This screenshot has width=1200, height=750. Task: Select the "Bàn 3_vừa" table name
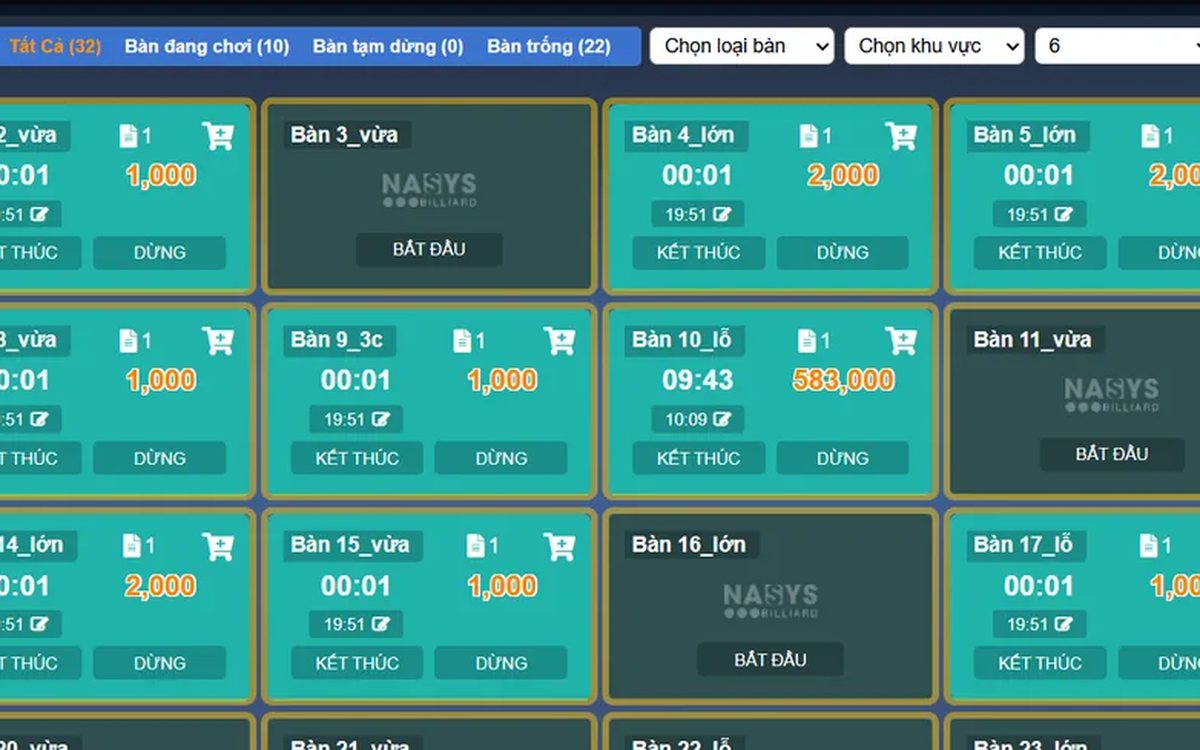[x=344, y=135]
